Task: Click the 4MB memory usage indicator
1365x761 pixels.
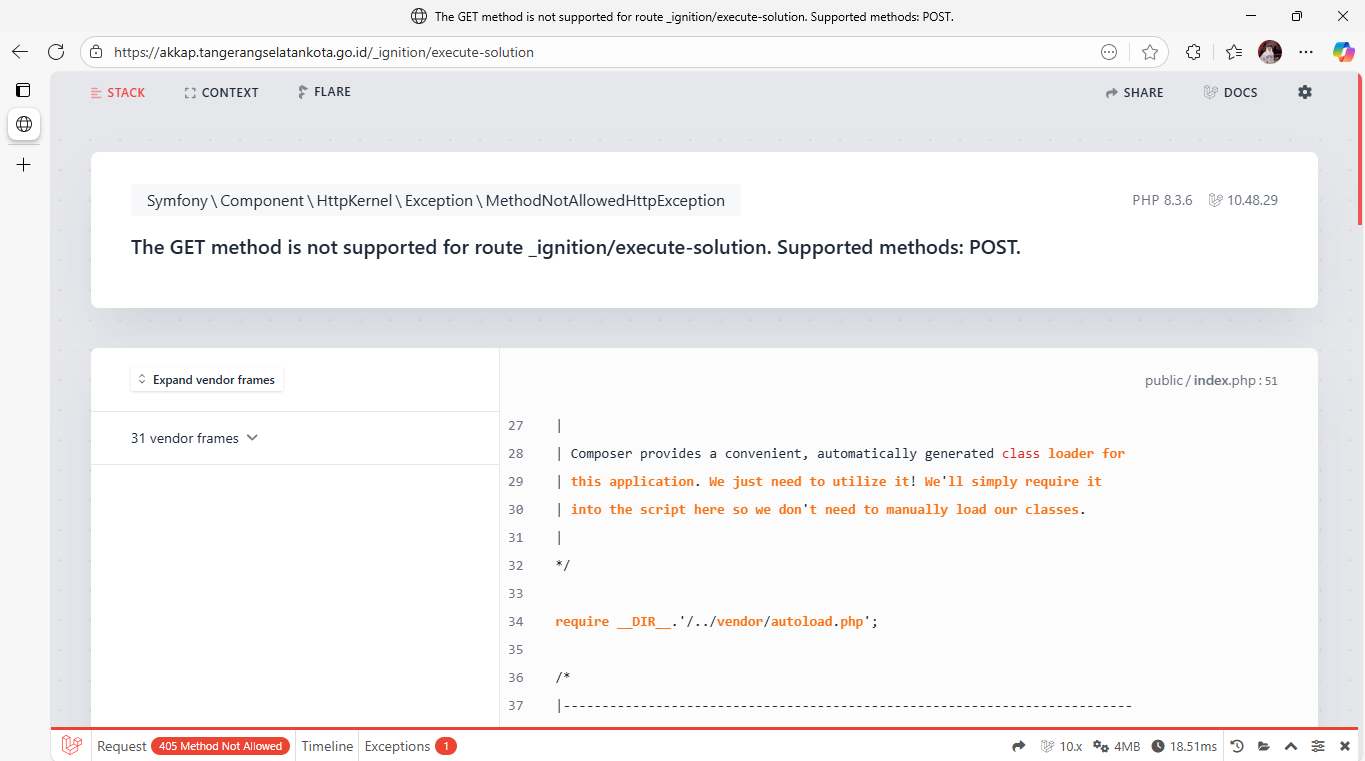Action: coord(1116,746)
